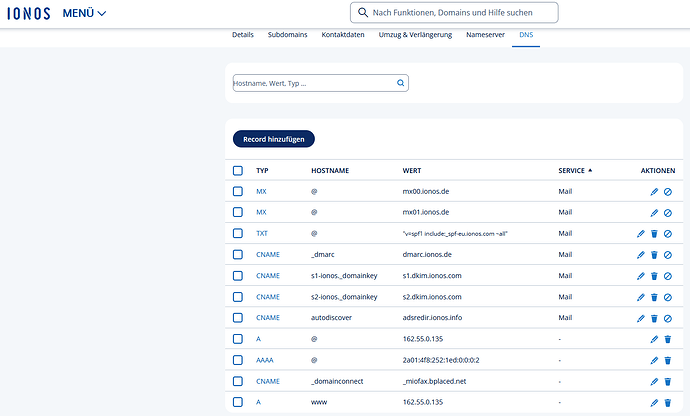Focus the Hostname, Wert, Typ filter field
The height and width of the screenshot is (416, 690).
[313, 84]
